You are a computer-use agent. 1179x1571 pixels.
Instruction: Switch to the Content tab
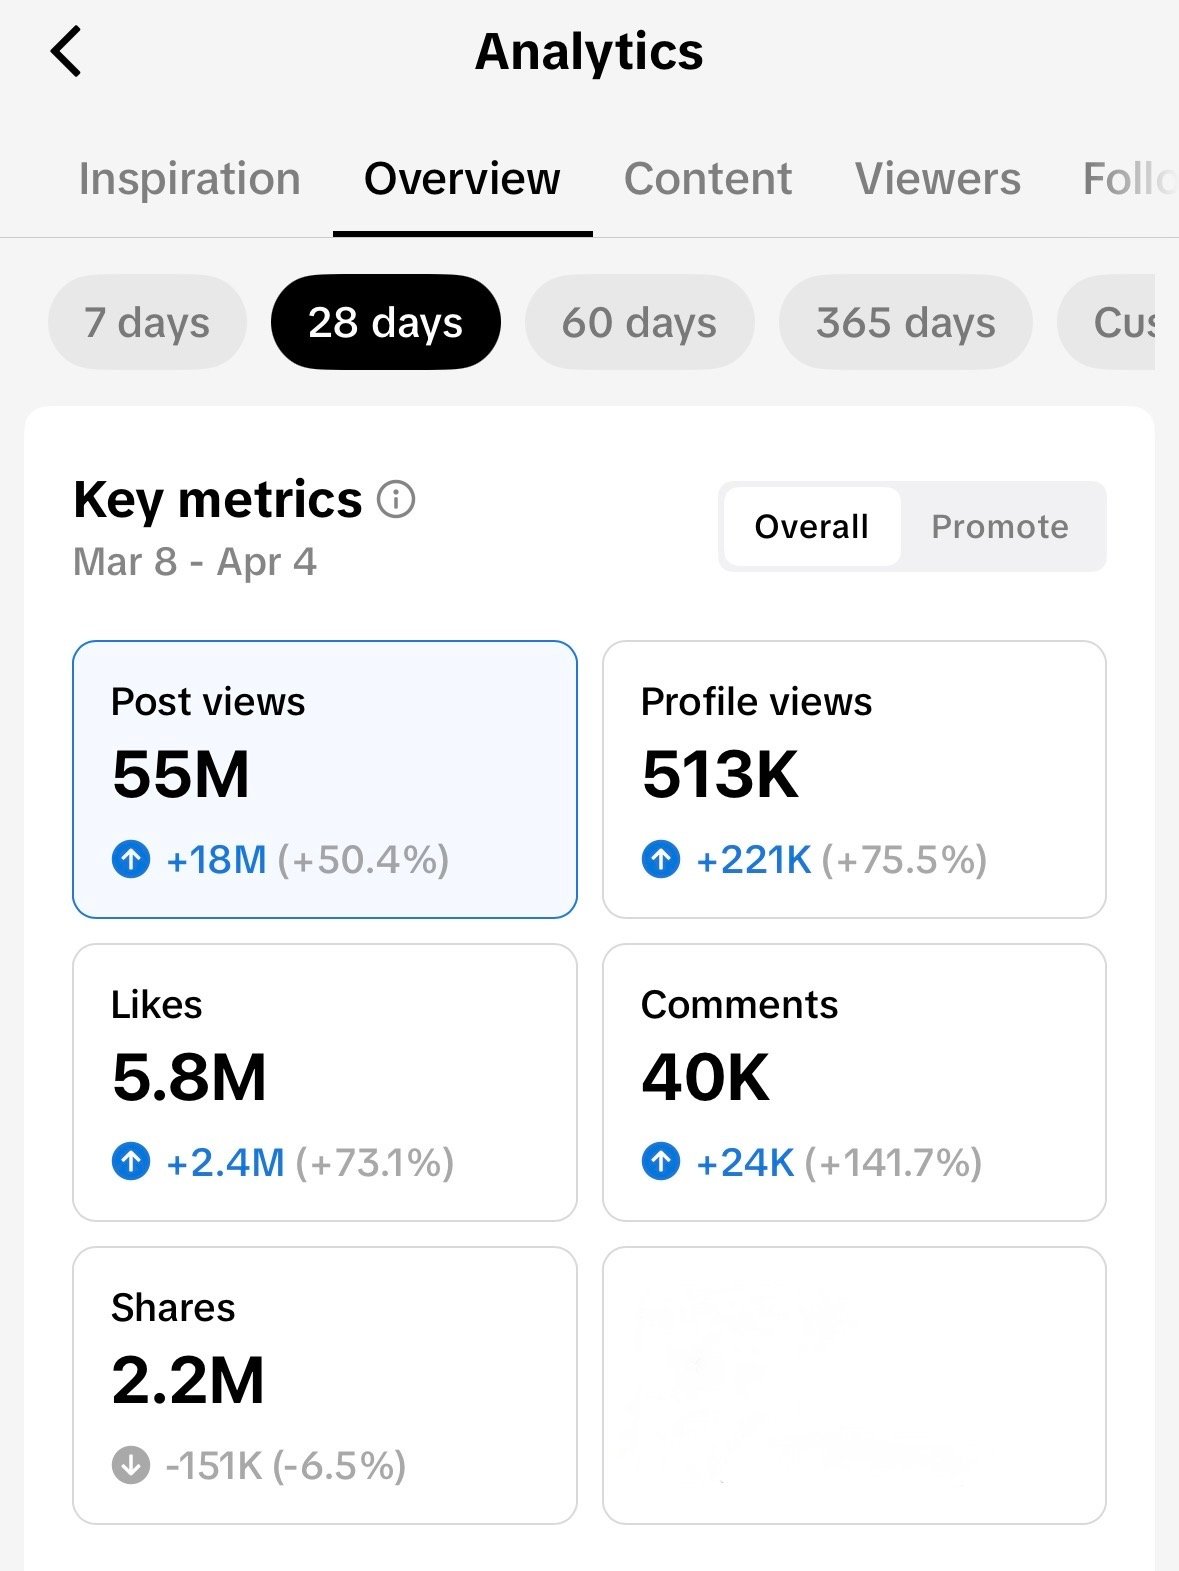[x=708, y=179]
